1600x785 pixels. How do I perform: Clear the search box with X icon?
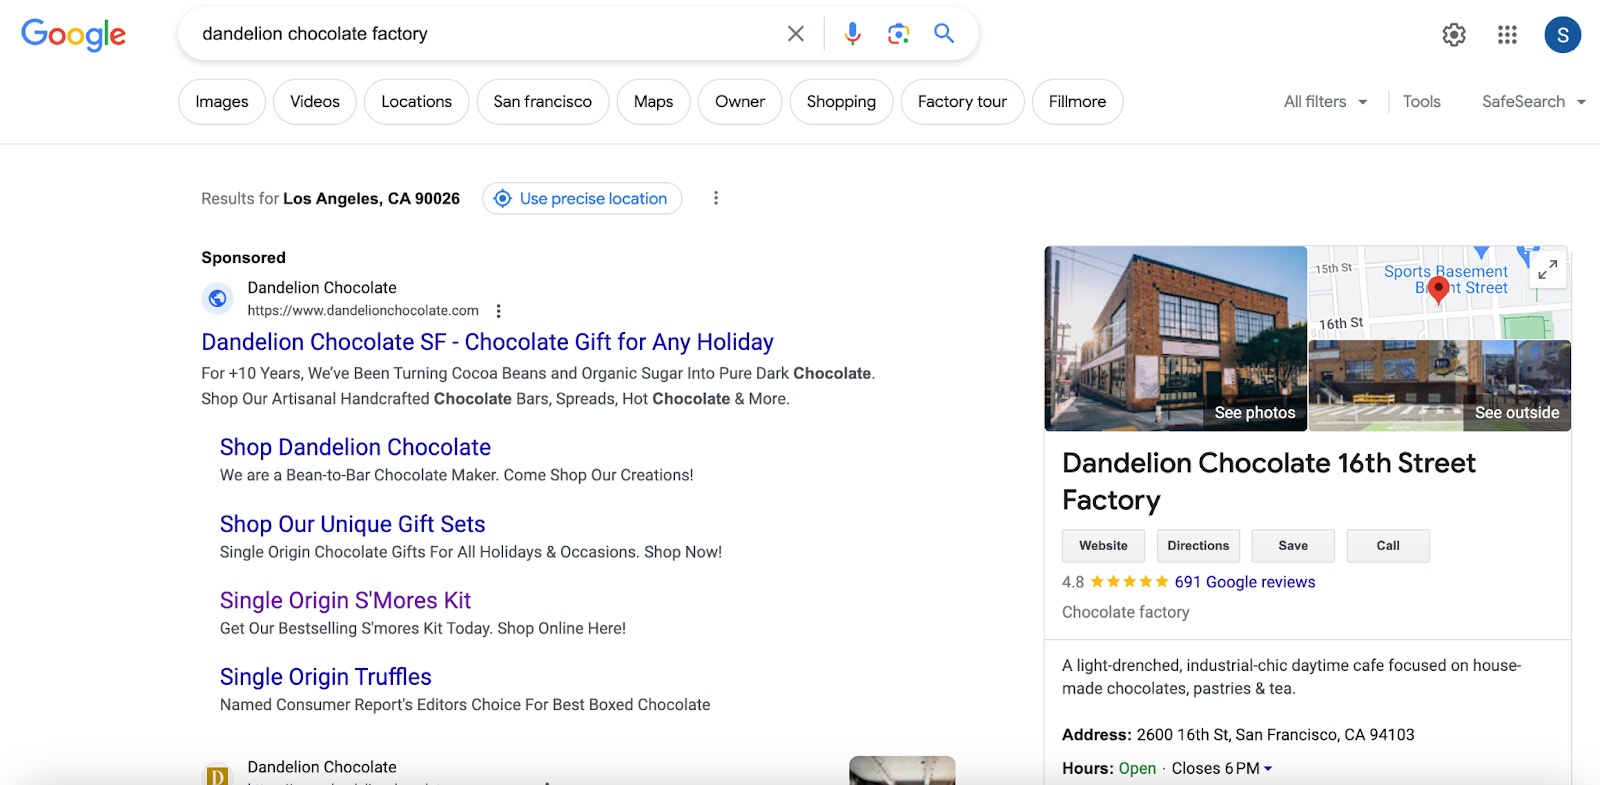[796, 34]
